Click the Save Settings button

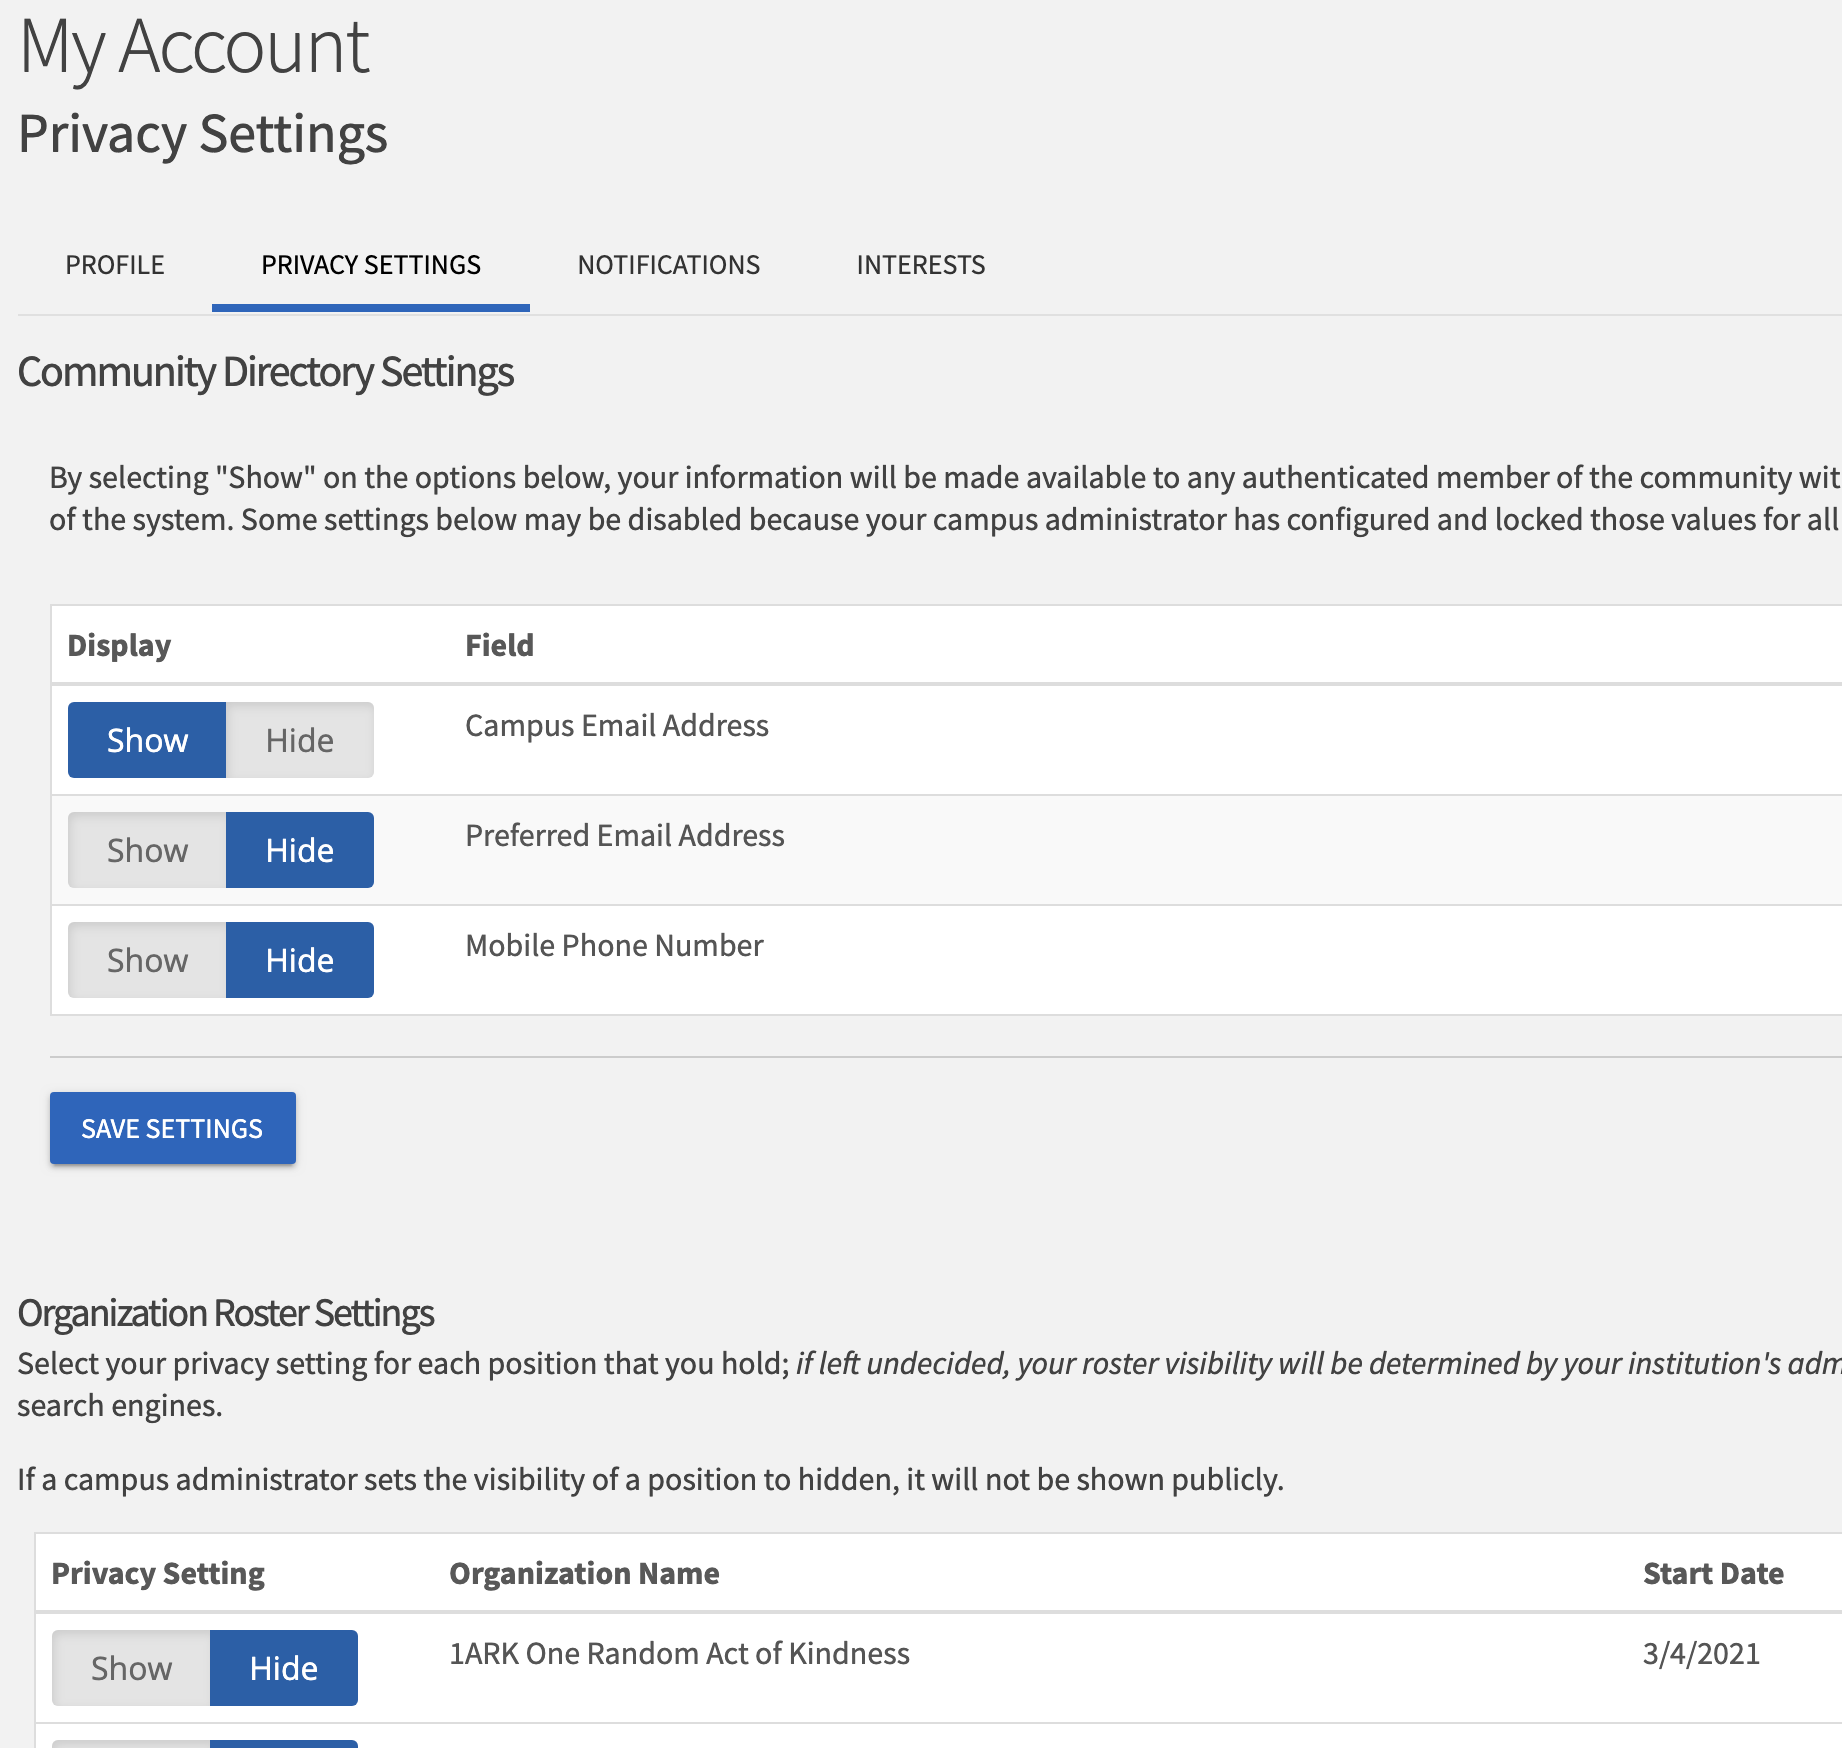point(172,1128)
